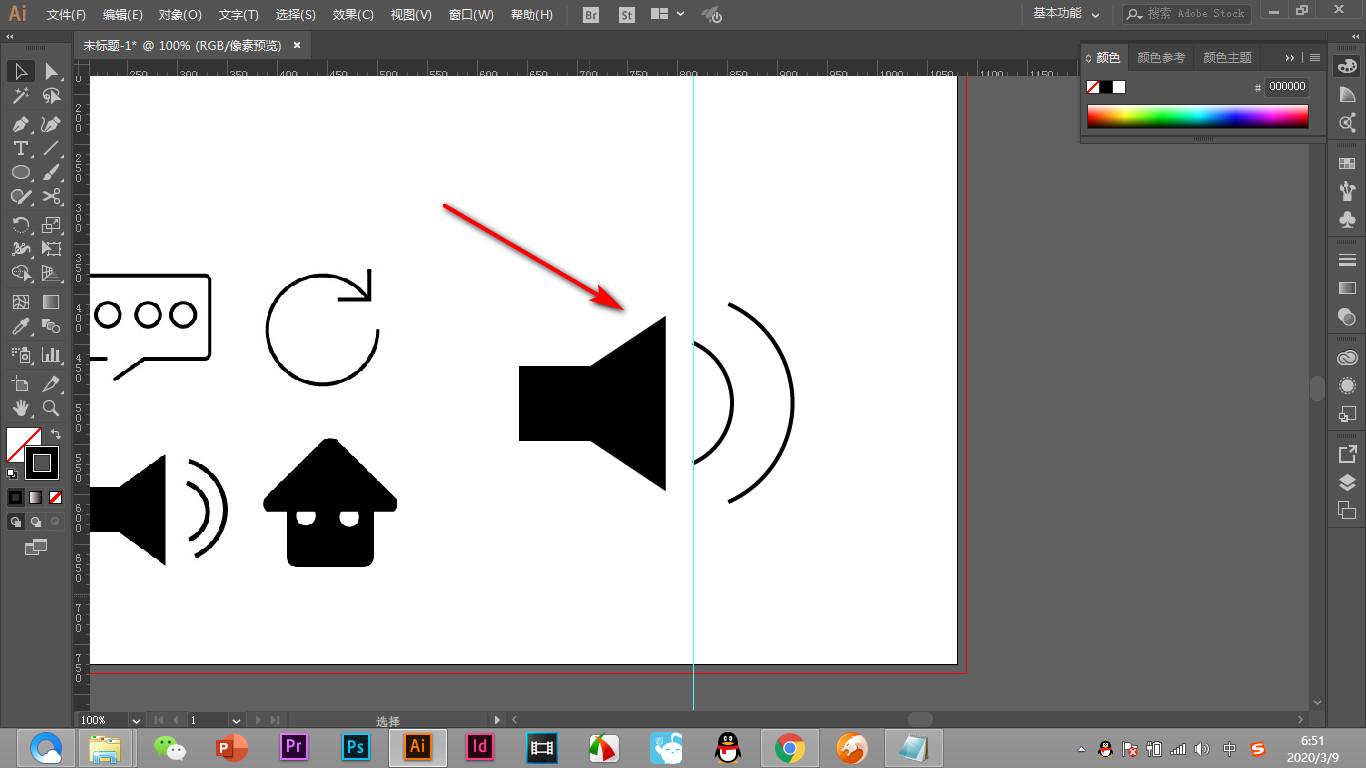Click the hex color value field
1366x768 pixels.
(1287, 87)
